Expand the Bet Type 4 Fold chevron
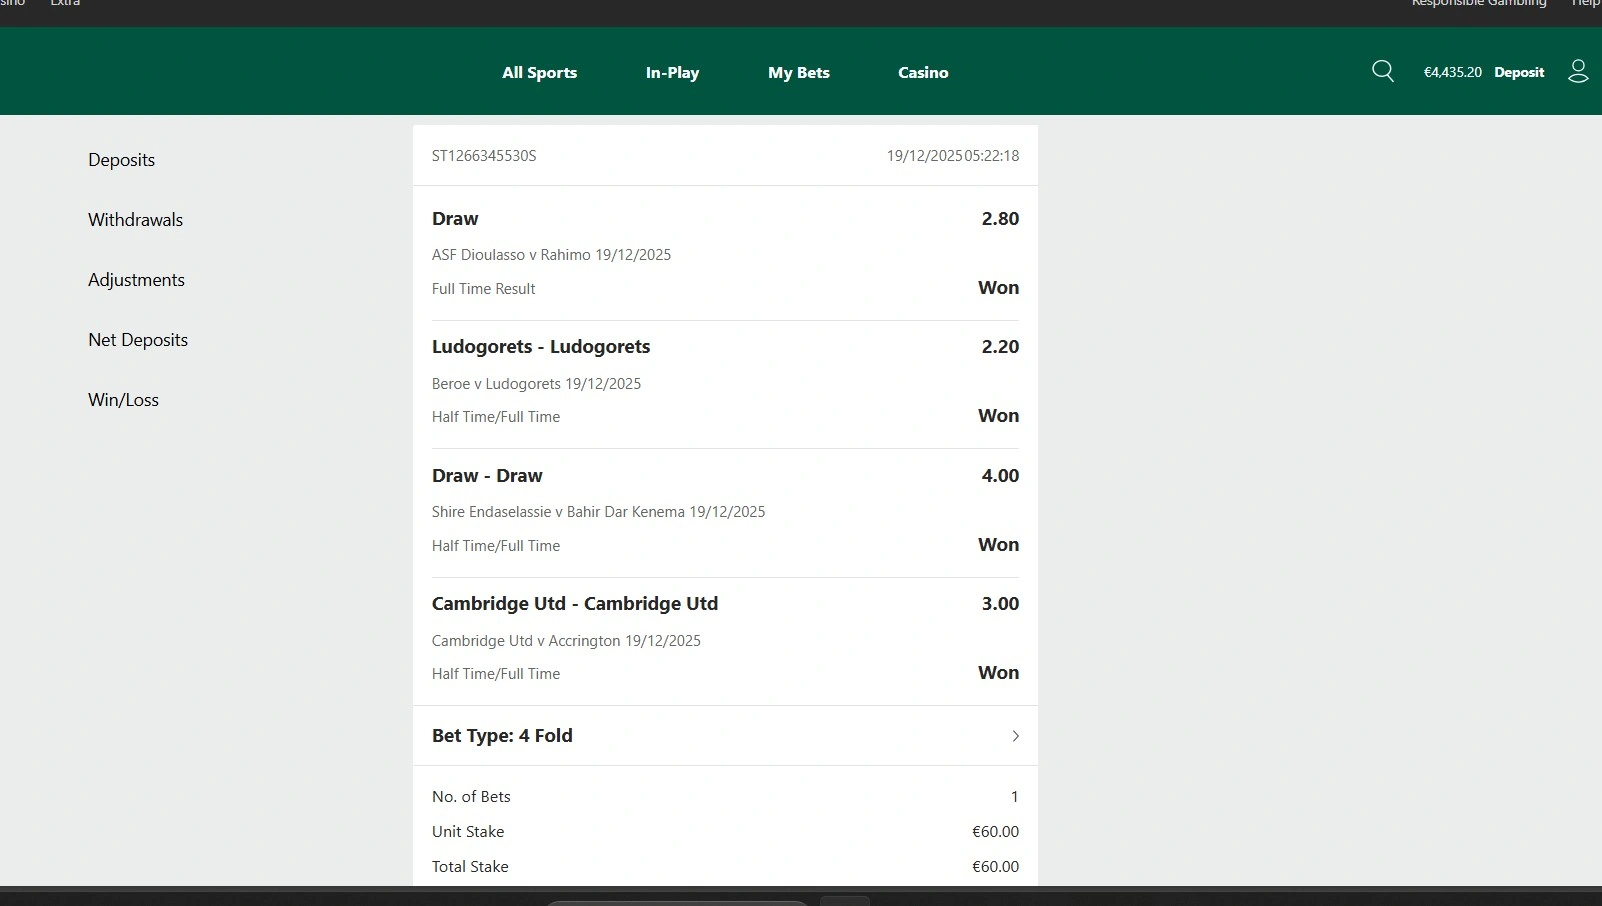 1015,736
